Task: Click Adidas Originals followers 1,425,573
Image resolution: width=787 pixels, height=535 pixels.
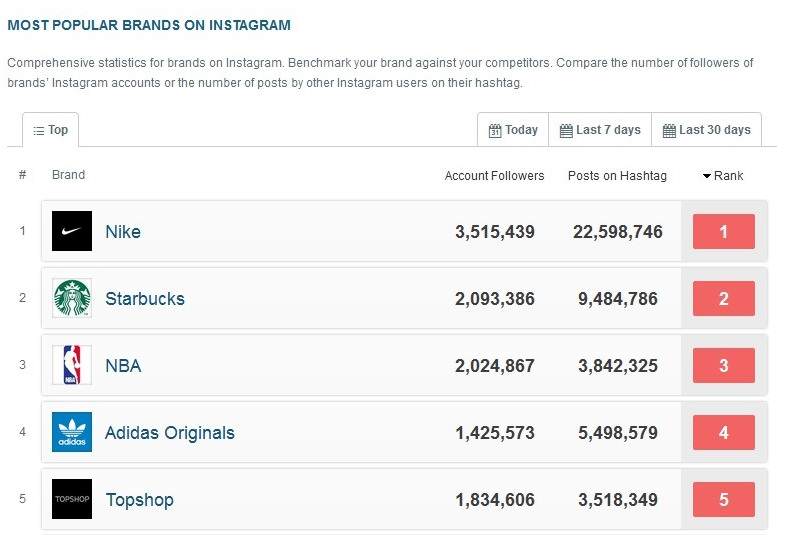Action: click(495, 433)
